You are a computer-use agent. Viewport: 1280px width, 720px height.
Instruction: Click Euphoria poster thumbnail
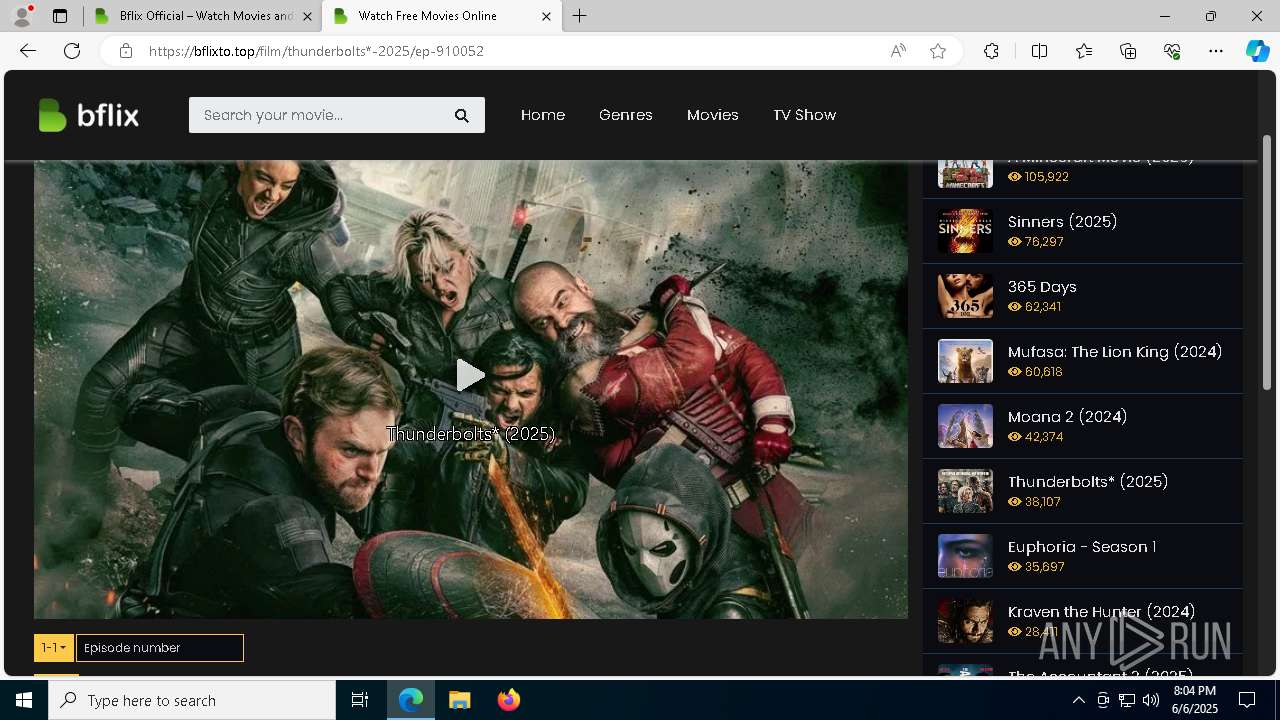coord(965,556)
